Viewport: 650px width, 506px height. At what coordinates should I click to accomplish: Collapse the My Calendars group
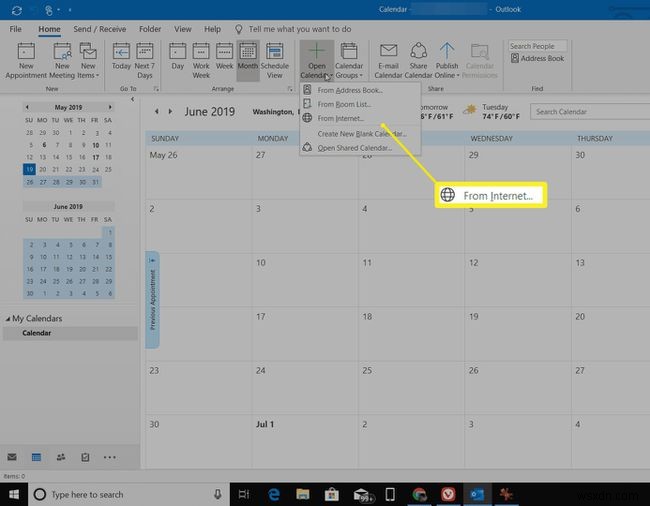click(x=7, y=319)
